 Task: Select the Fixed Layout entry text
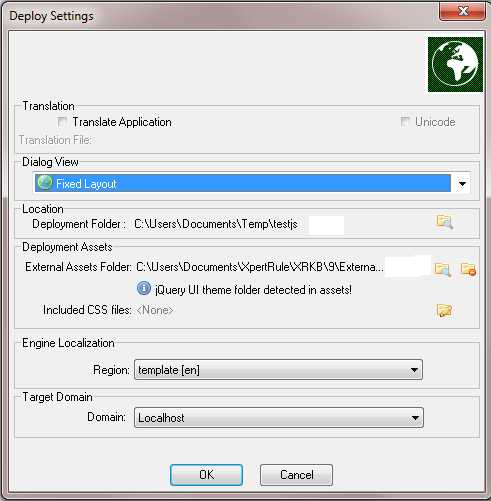86,184
